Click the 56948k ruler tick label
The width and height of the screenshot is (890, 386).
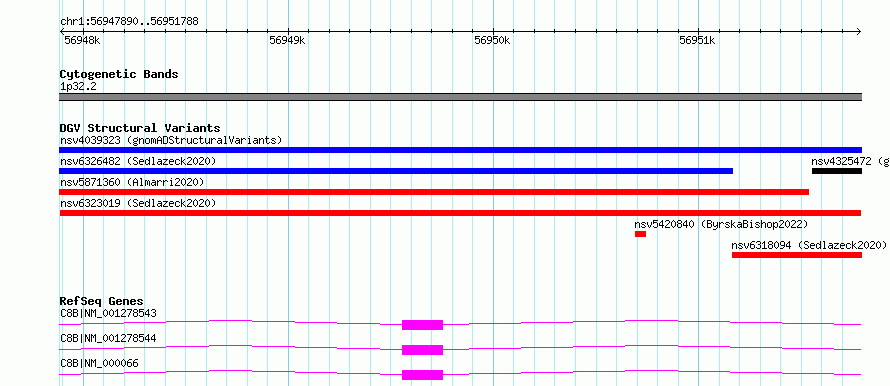pyautogui.click(x=82, y=40)
